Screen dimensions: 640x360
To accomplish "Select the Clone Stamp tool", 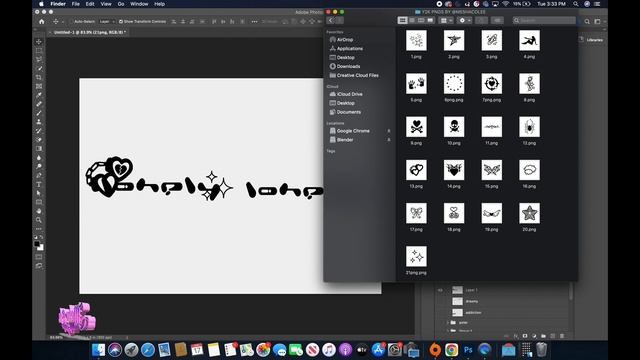I will (x=39, y=122).
